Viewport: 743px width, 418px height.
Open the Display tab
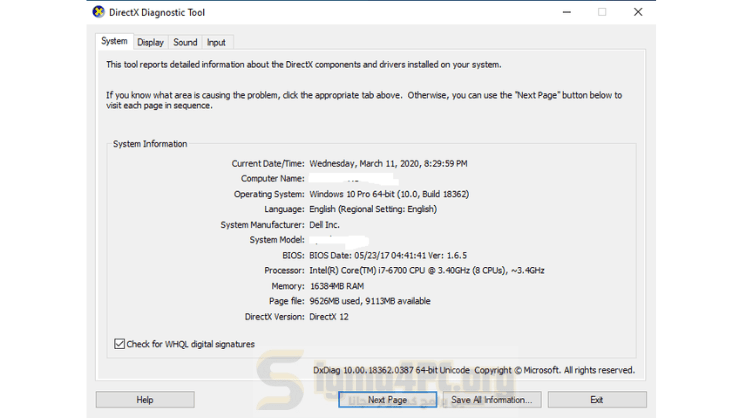click(x=150, y=42)
